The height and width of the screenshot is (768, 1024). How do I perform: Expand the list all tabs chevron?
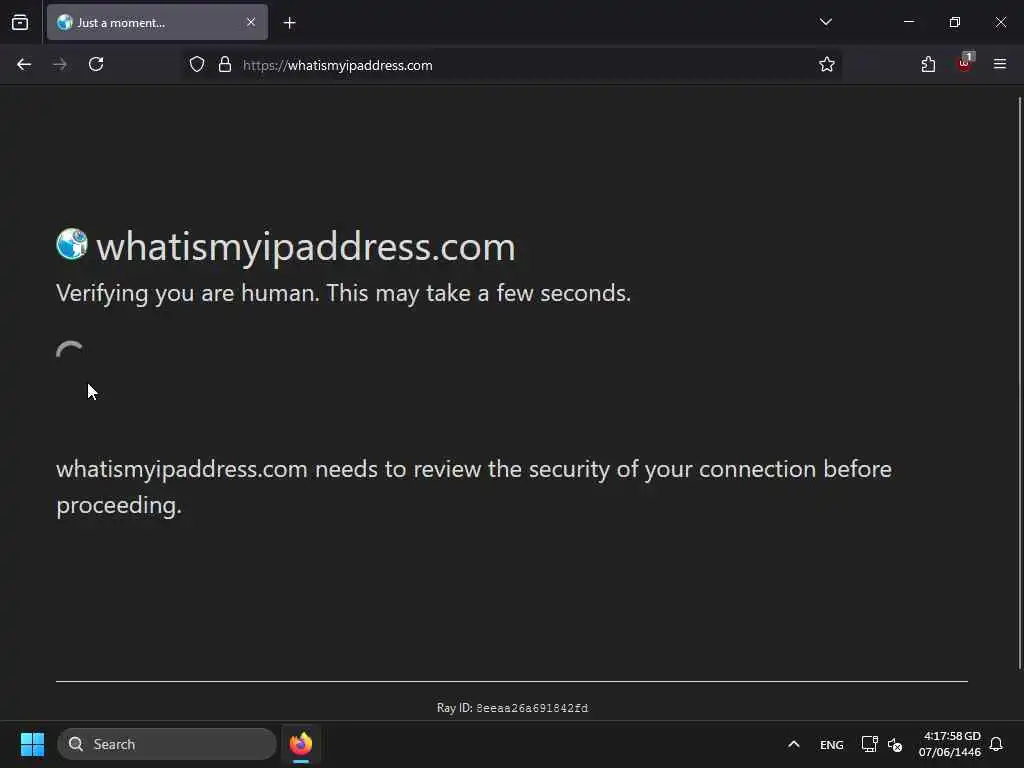click(x=825, y=22)
